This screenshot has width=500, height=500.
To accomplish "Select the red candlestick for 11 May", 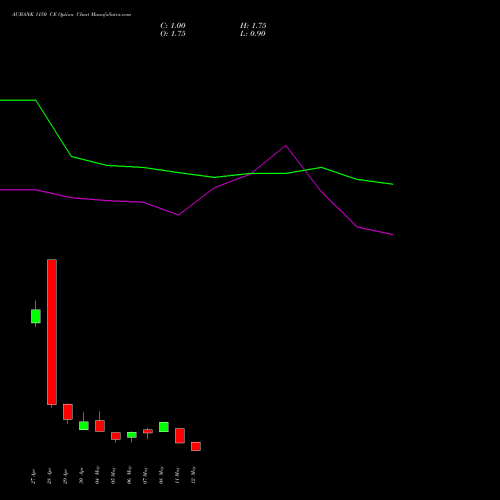I will [x=180, y=436].
